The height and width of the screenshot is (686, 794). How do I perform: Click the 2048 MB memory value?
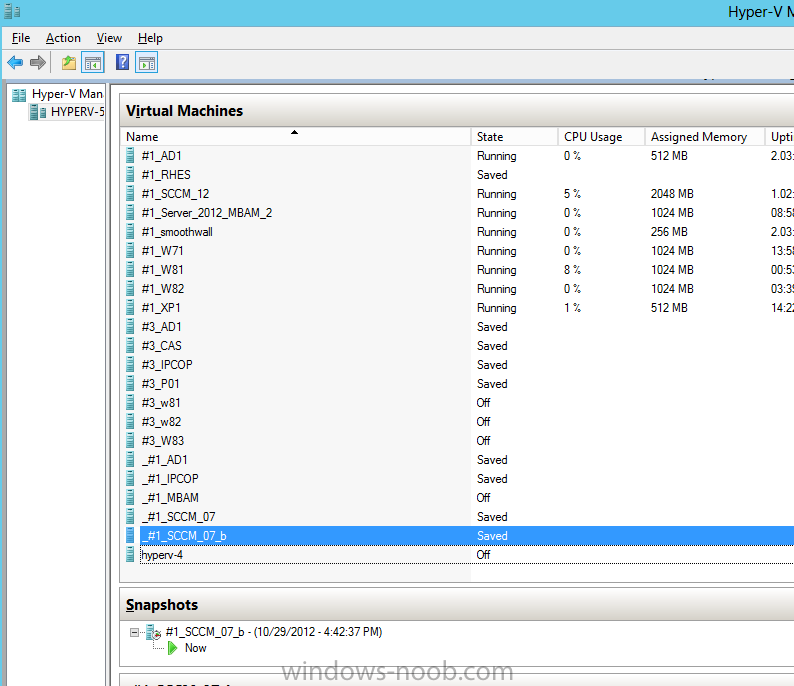point(672,193)
